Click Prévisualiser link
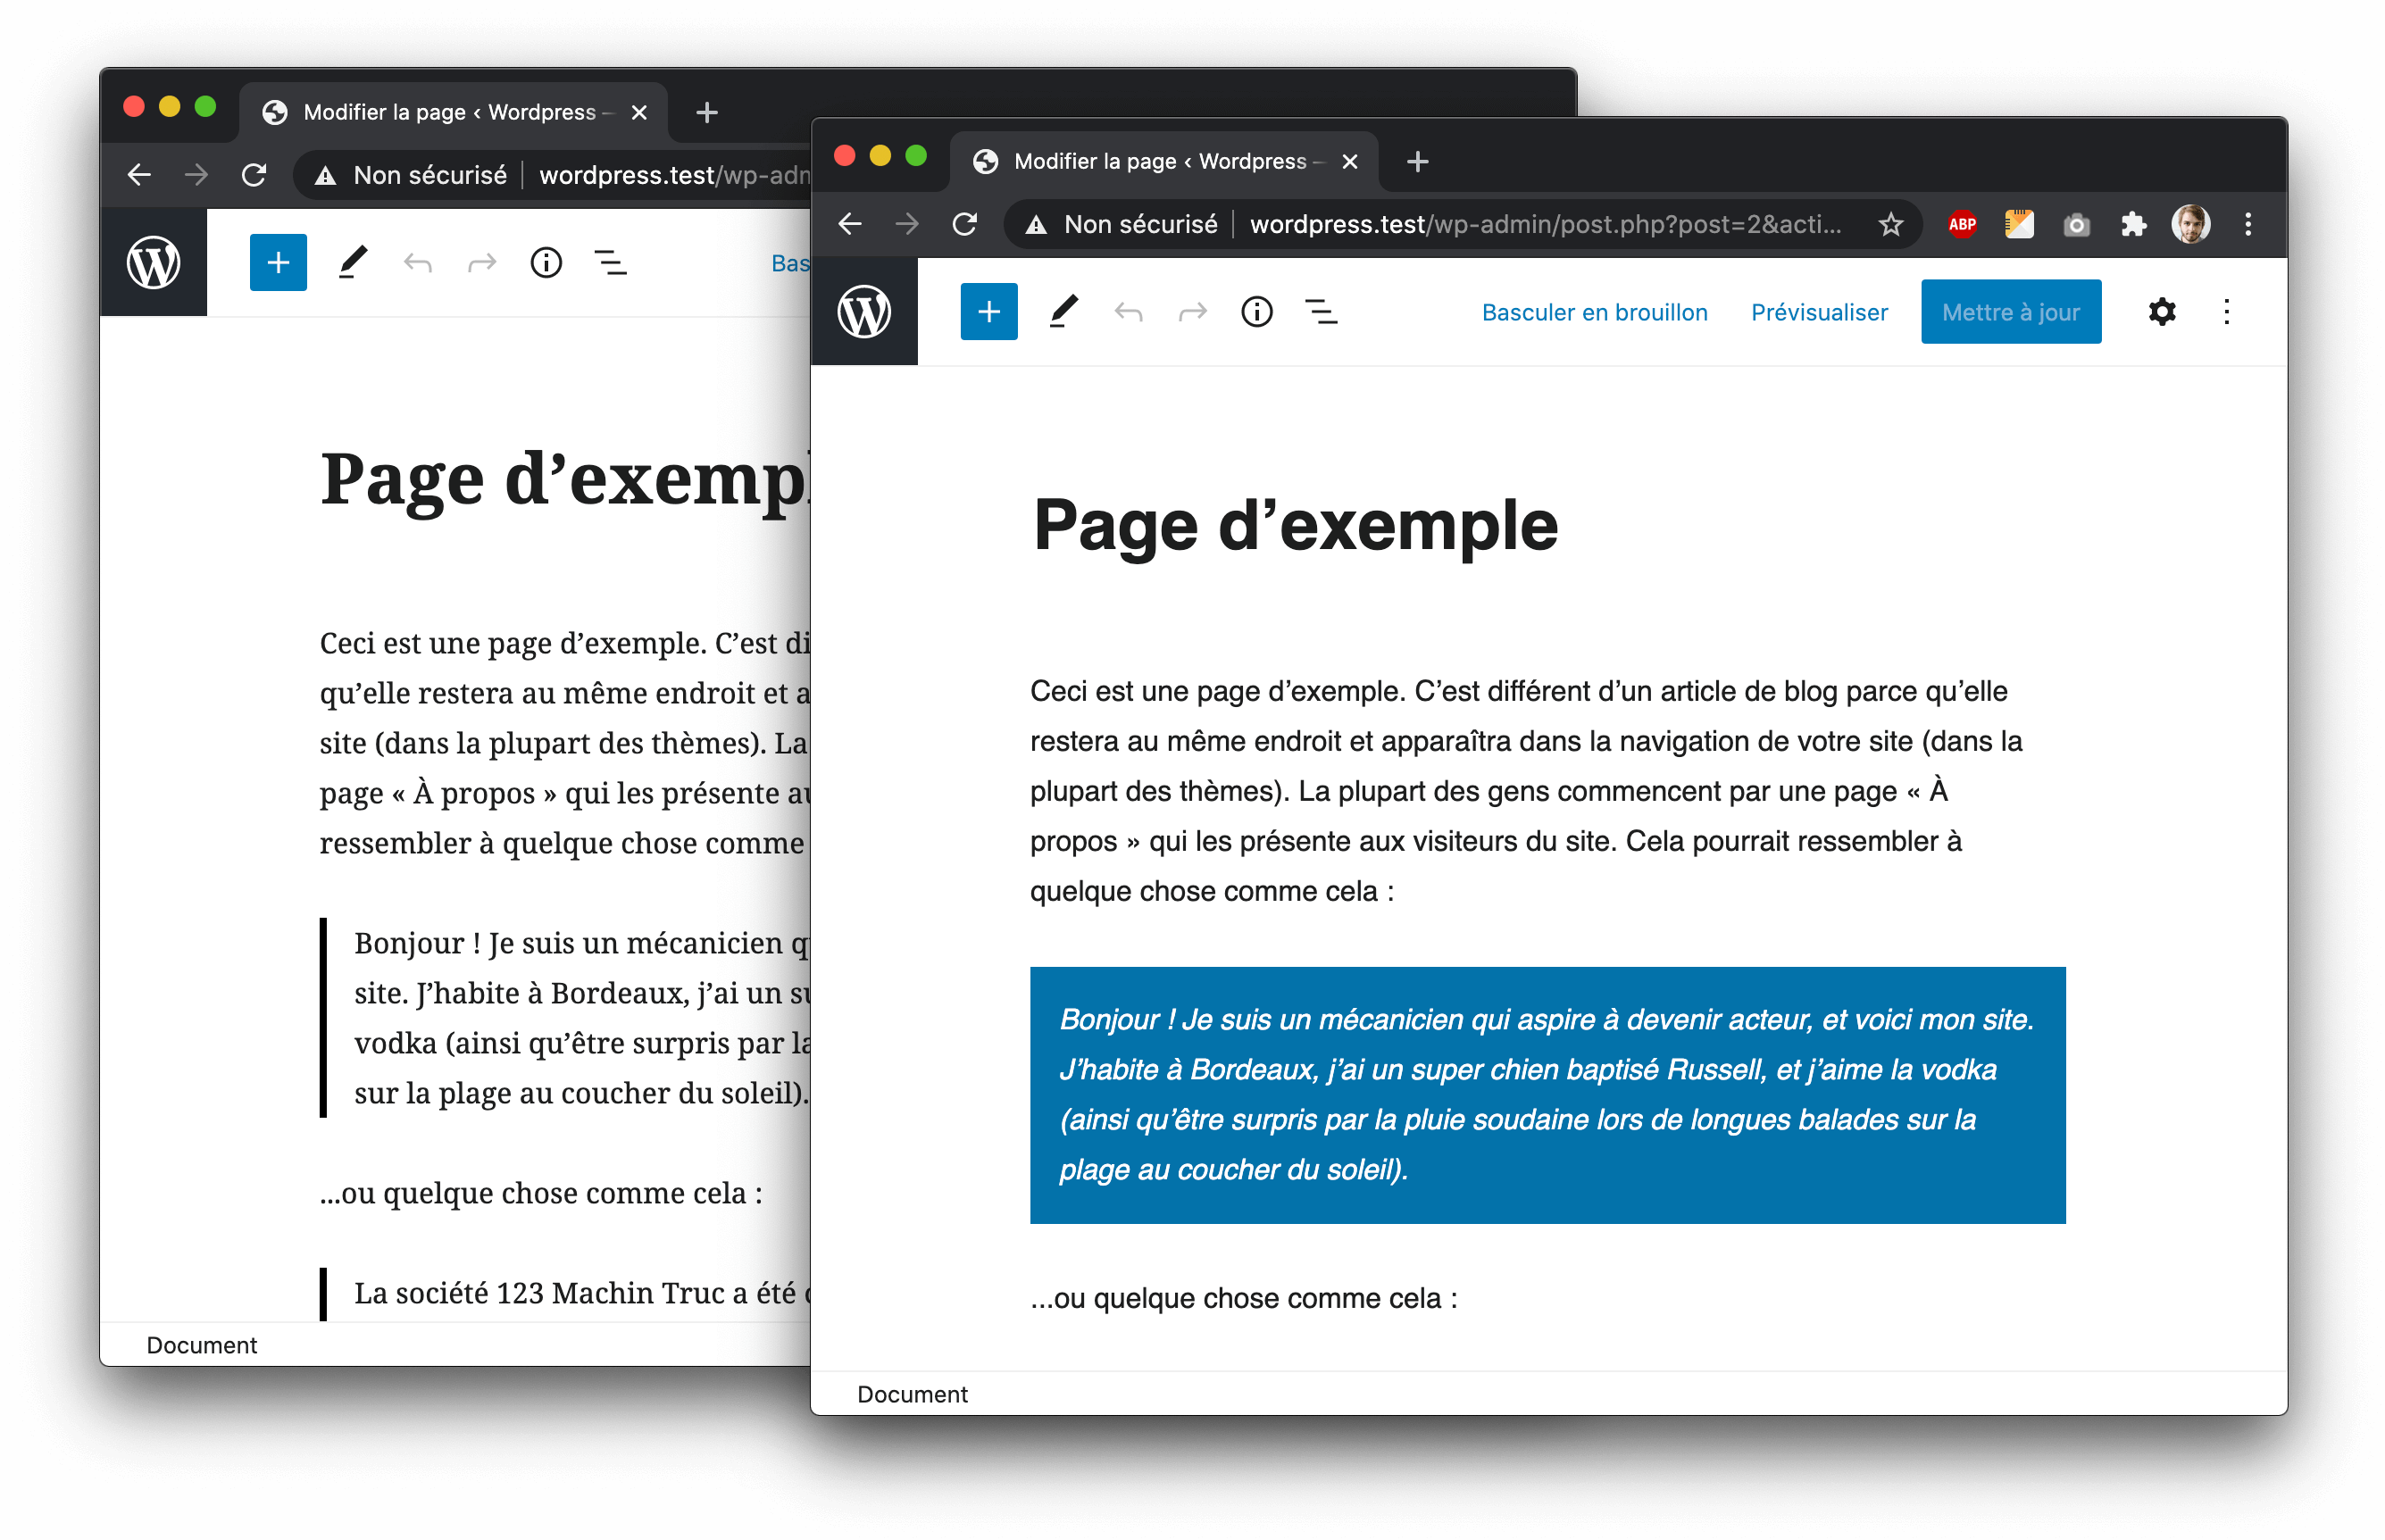 [x=1819, y=312]
